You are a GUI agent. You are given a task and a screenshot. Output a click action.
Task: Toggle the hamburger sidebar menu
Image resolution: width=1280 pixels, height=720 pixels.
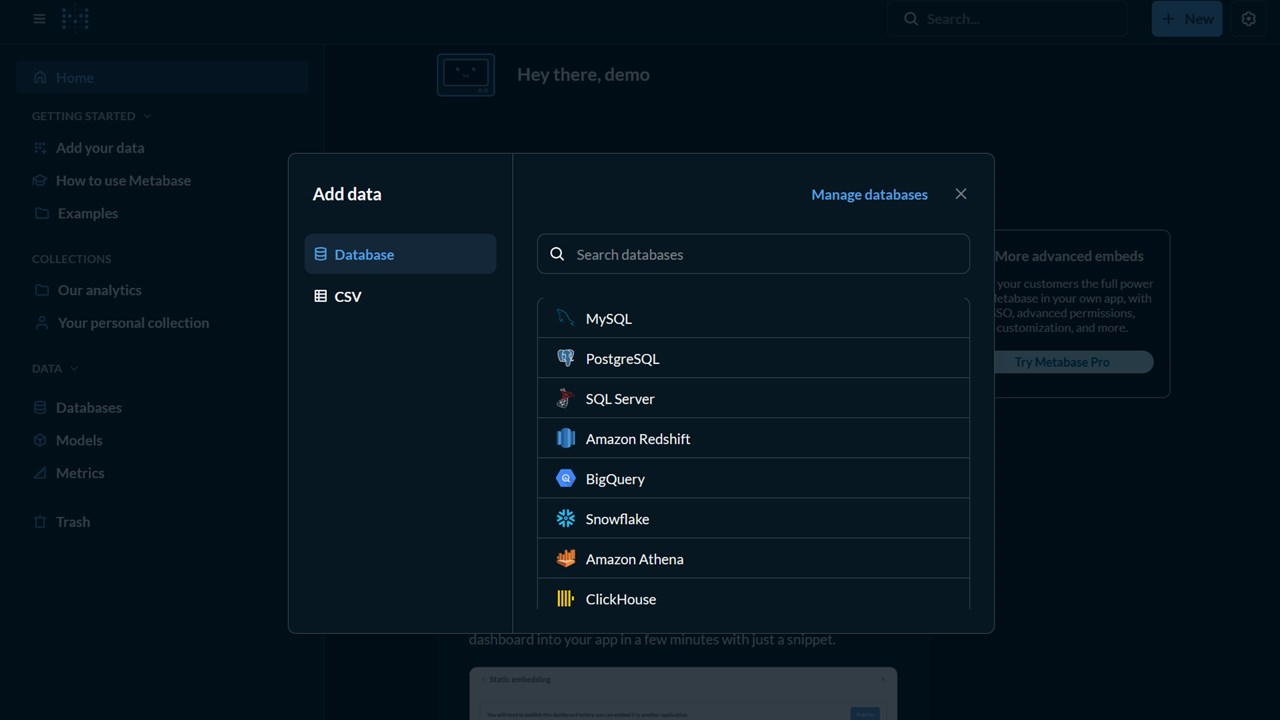39,18
